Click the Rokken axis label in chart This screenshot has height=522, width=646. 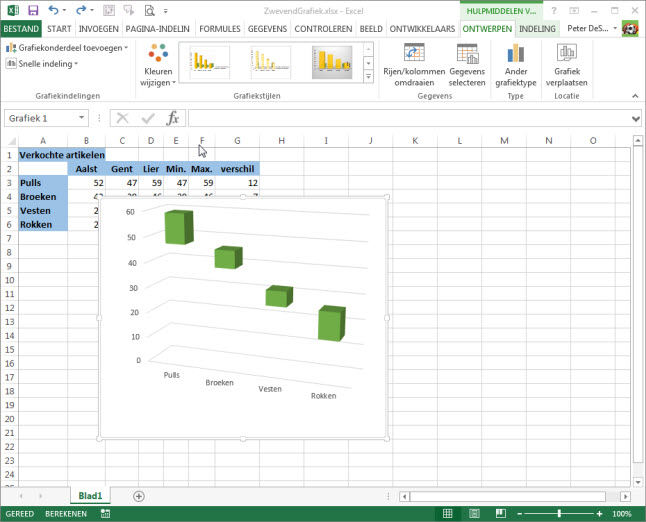click(x=323, y=396)
